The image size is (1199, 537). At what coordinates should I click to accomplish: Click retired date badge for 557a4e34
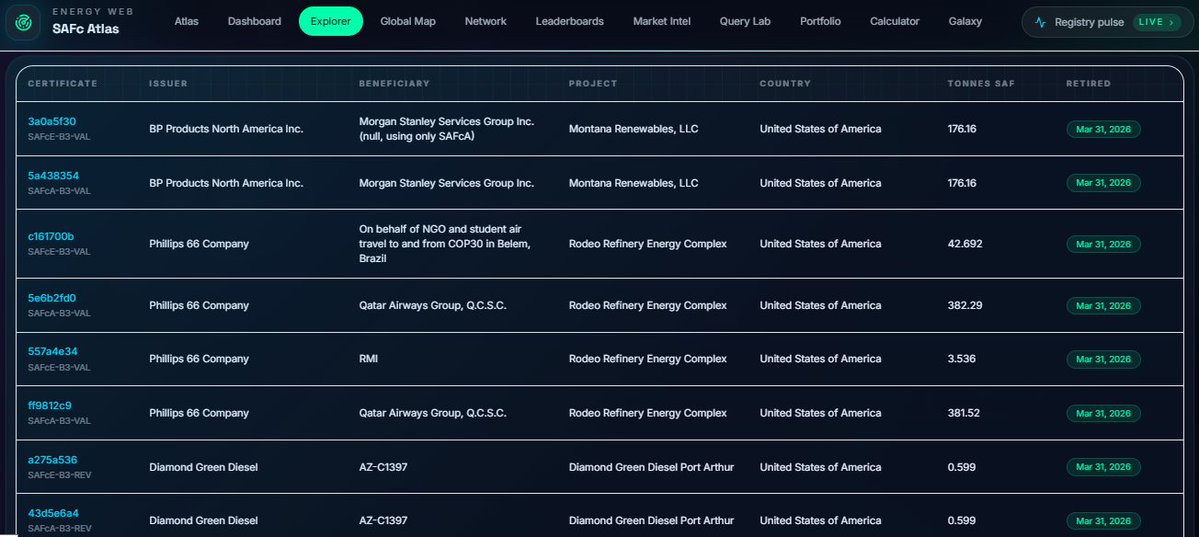(x=1103, y=359)
